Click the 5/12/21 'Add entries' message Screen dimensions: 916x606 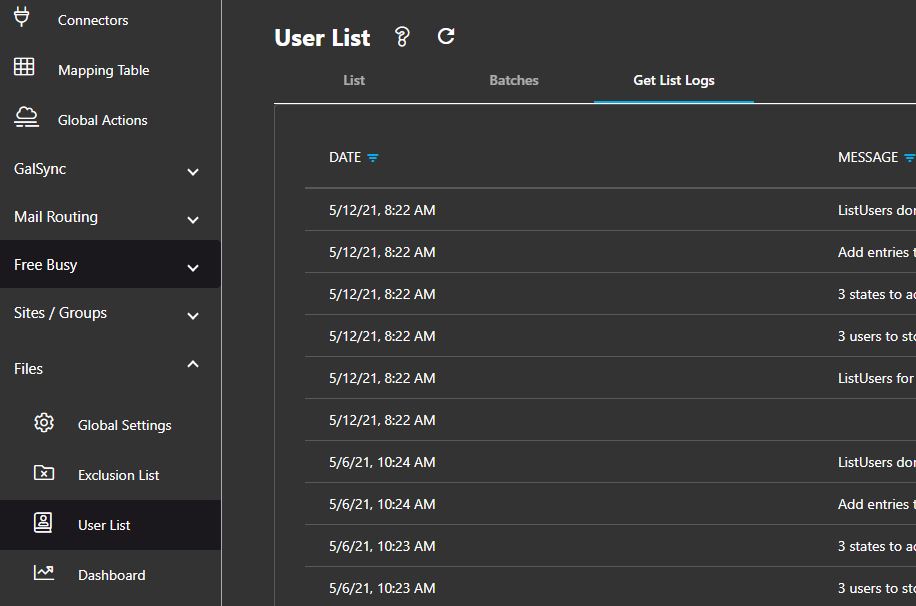click(876, 252)
